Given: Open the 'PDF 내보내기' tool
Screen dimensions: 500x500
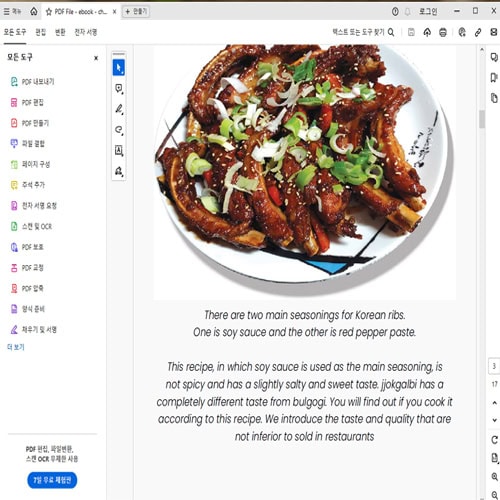Looking at the screenshot, I should 32,82.
